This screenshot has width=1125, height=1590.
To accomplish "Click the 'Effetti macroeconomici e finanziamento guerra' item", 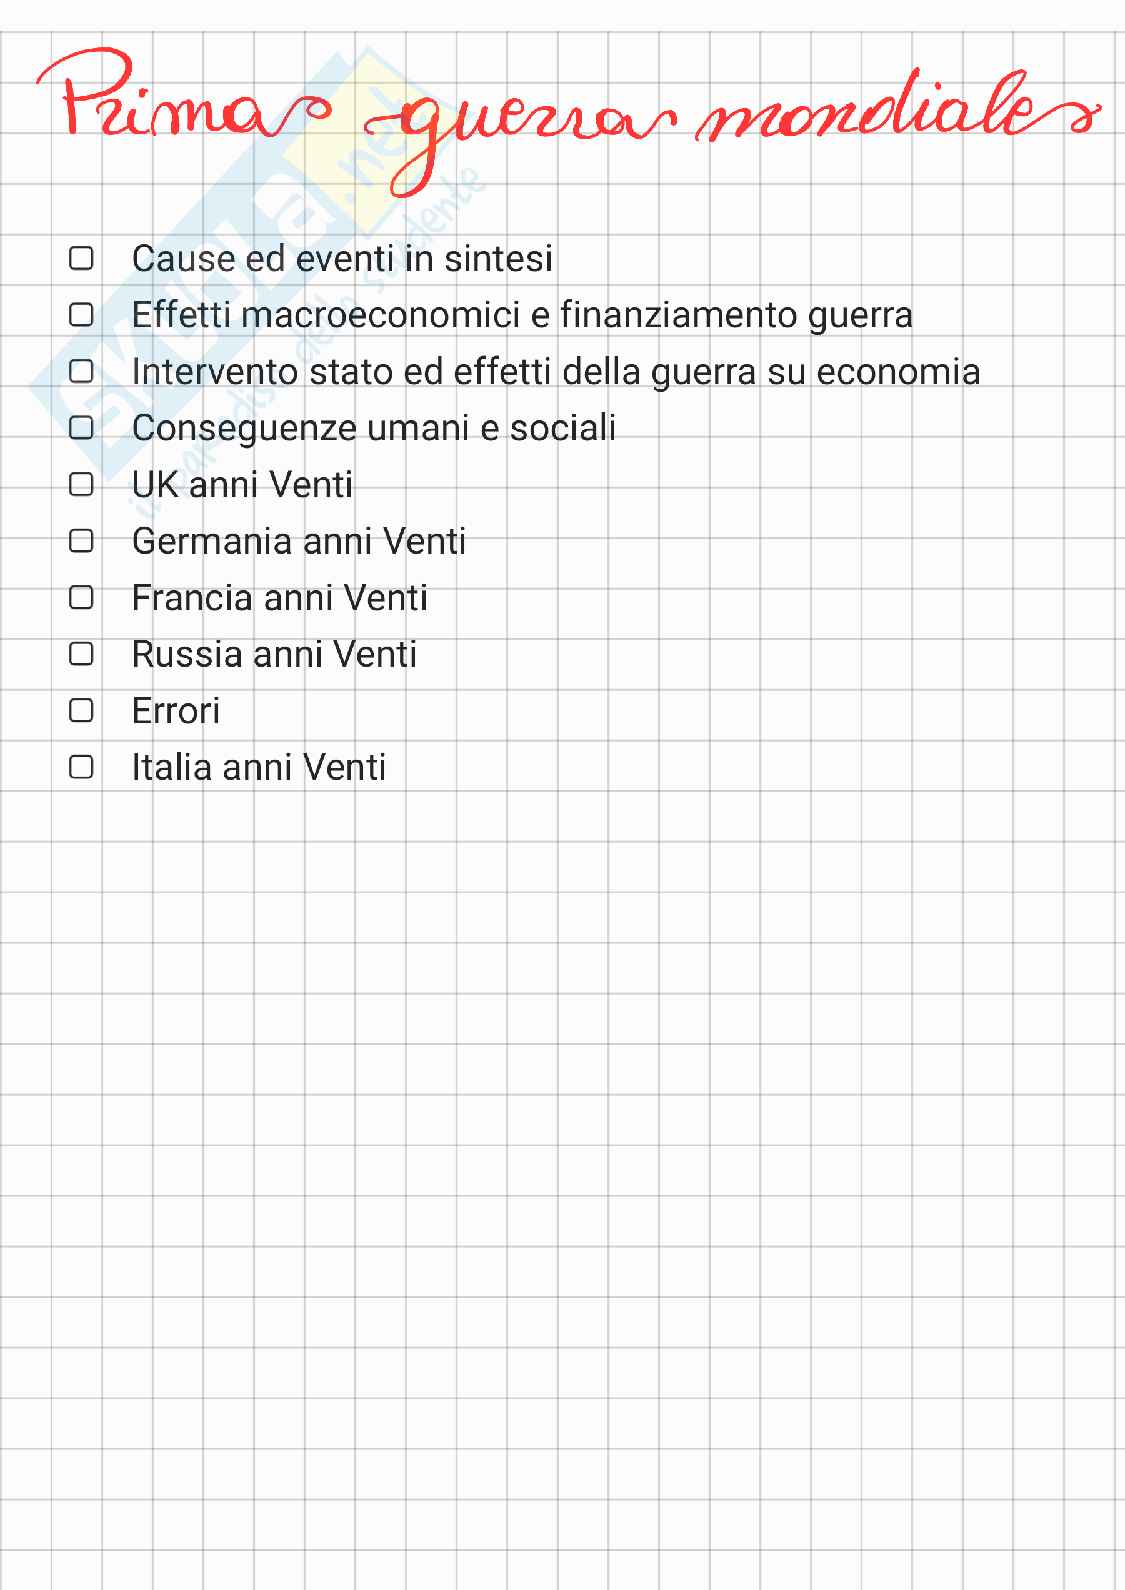I will coord(522,315).
